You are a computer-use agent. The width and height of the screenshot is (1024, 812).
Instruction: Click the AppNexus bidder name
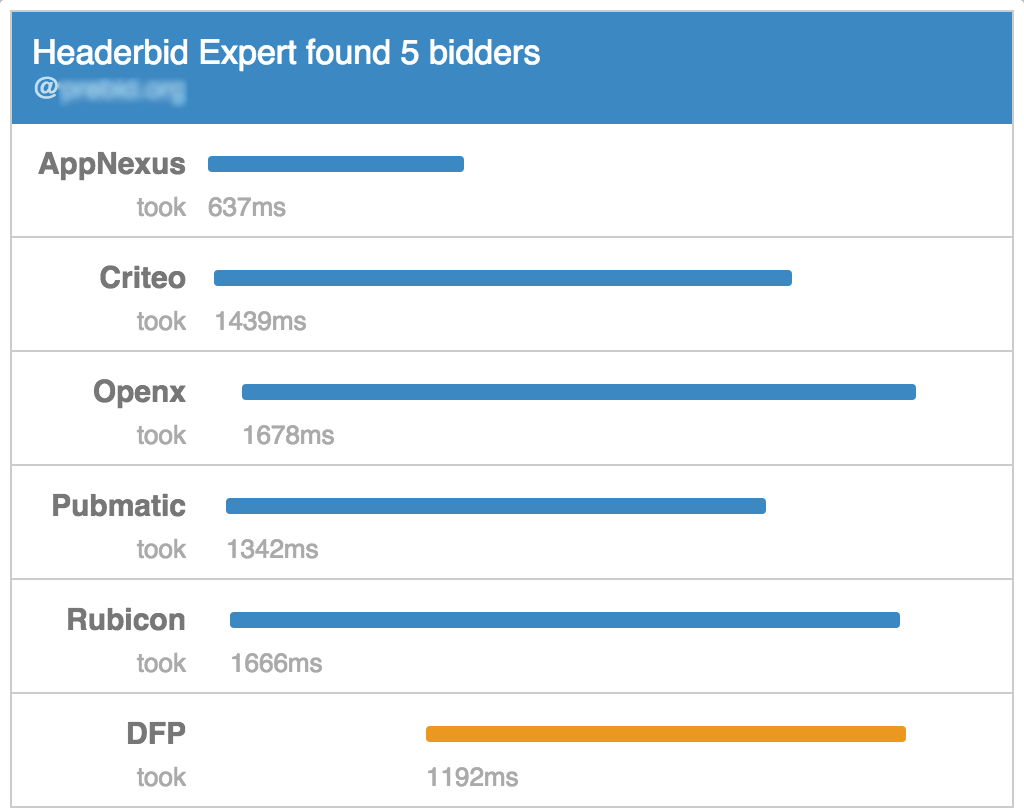click(x=110, y=164)
